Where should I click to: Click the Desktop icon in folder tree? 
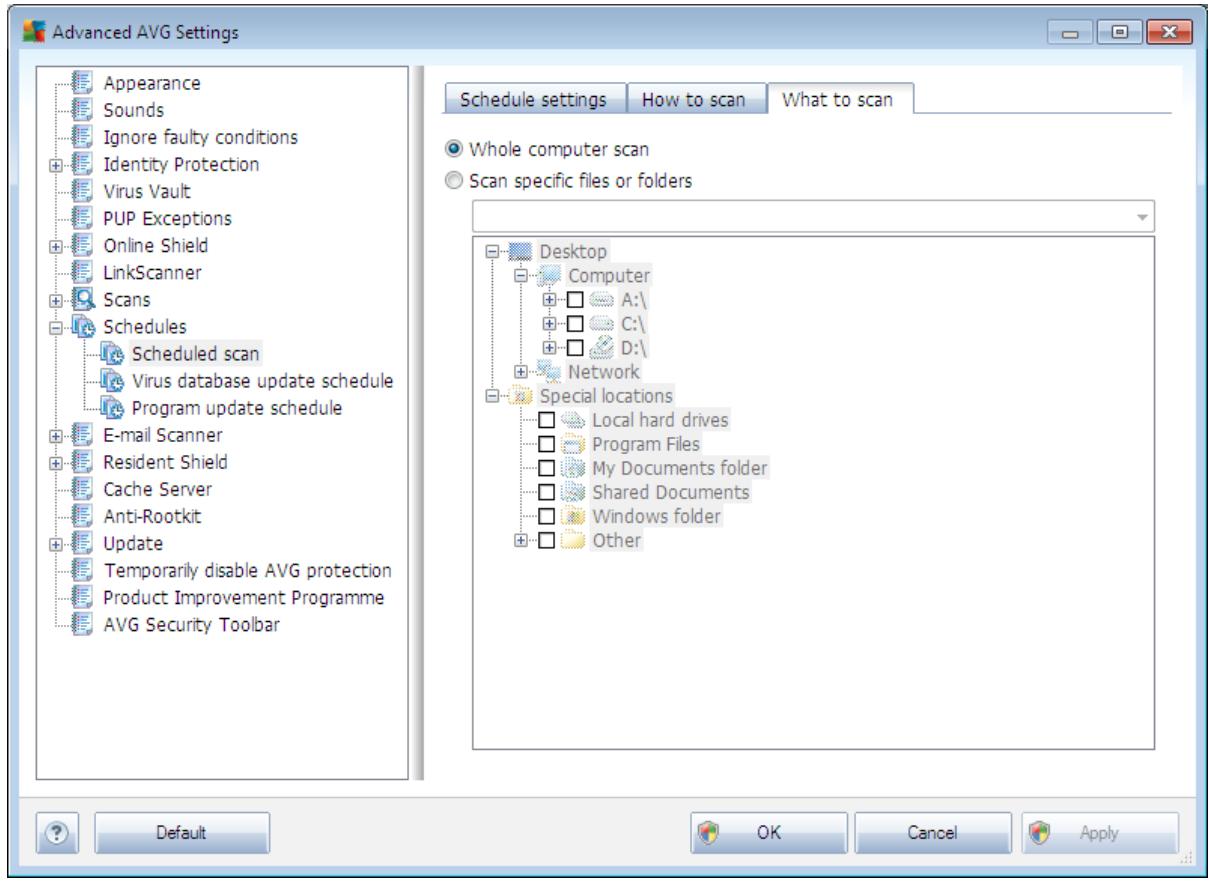point(519,251)
